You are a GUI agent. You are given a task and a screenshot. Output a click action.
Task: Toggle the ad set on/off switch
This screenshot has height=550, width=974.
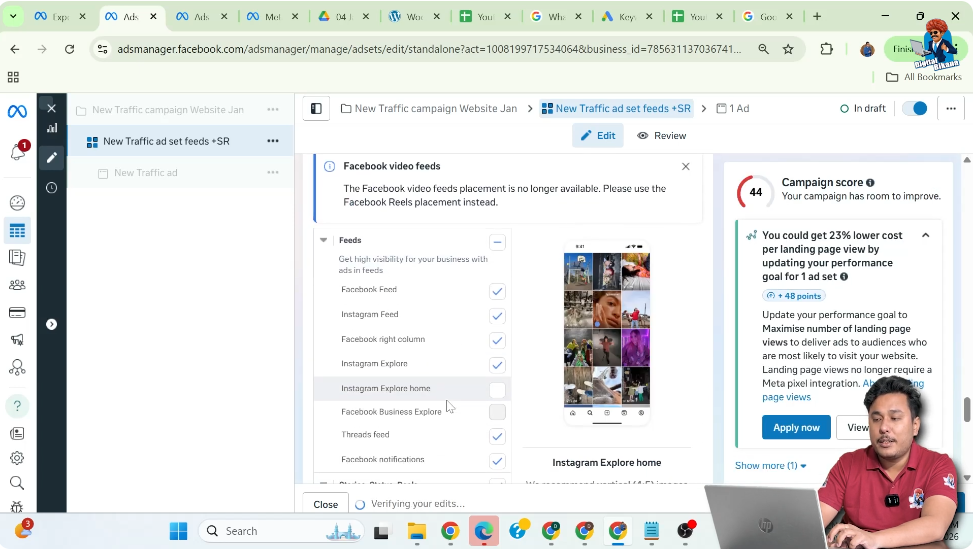915,109
